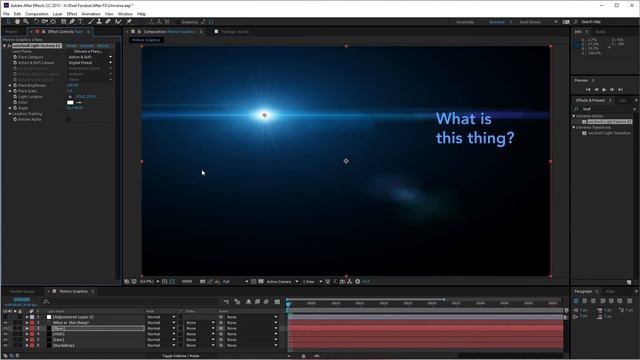The width and height of the screenshot is (640, 360).
Task: Open the 1 View layout dropdown
Action: (x=312, y=282)
